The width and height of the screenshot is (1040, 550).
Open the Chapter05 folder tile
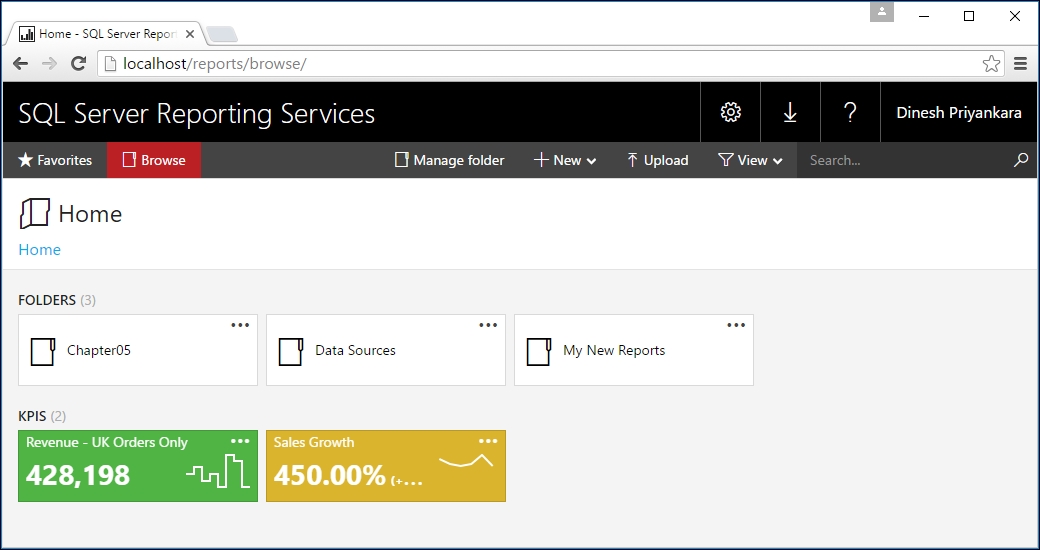tap(138, 350)
